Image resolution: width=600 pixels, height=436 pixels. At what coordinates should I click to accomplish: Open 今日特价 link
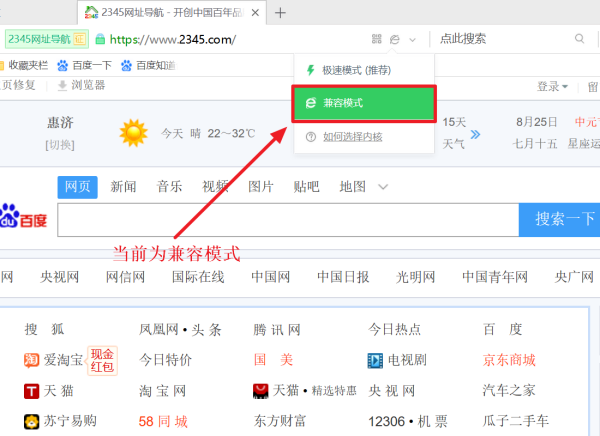point(165,360)
